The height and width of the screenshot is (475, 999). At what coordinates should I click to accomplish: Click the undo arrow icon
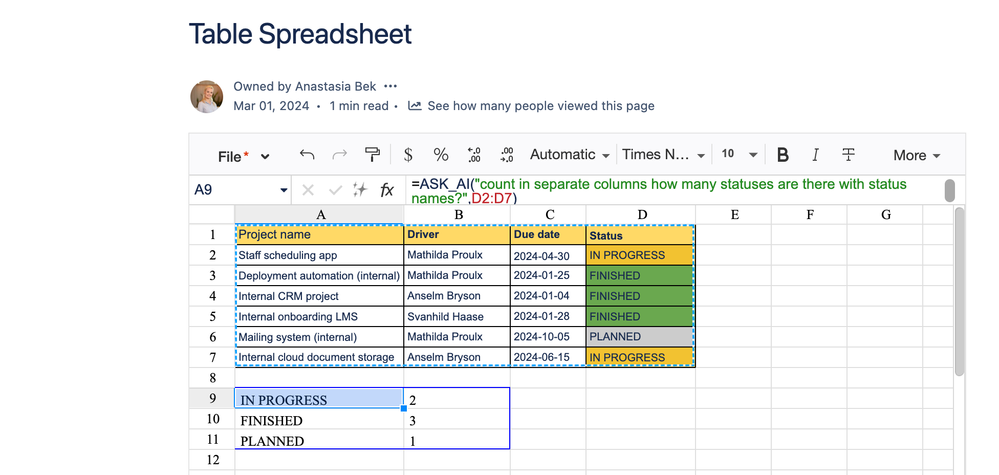point(307,155)
